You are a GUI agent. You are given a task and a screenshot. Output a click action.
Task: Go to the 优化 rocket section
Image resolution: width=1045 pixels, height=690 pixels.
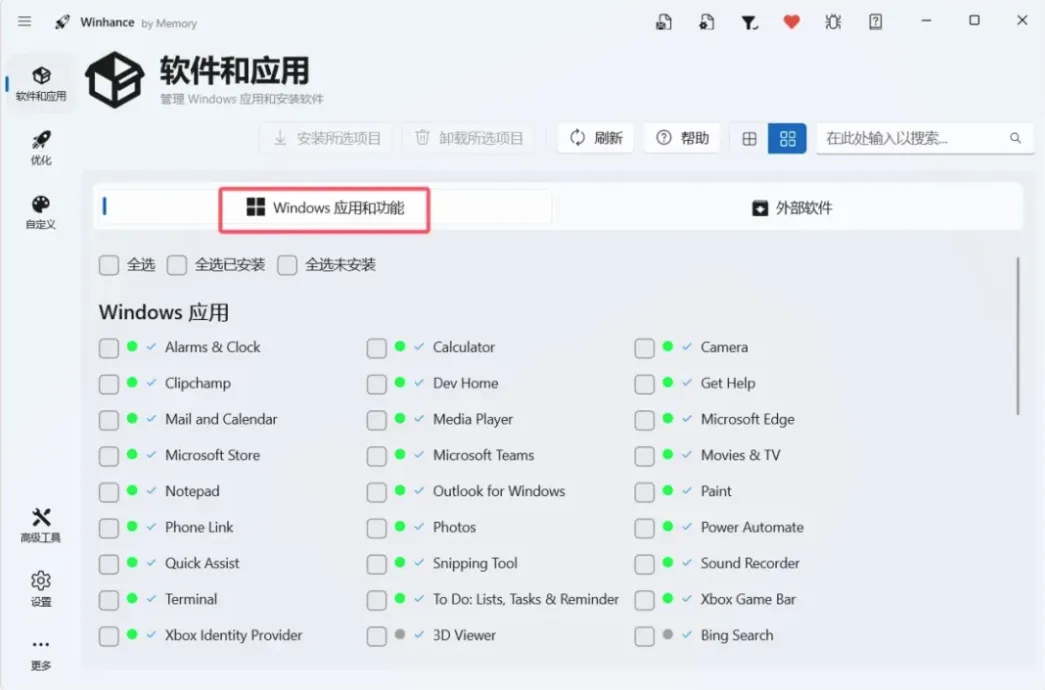click(x=41, y=148)
